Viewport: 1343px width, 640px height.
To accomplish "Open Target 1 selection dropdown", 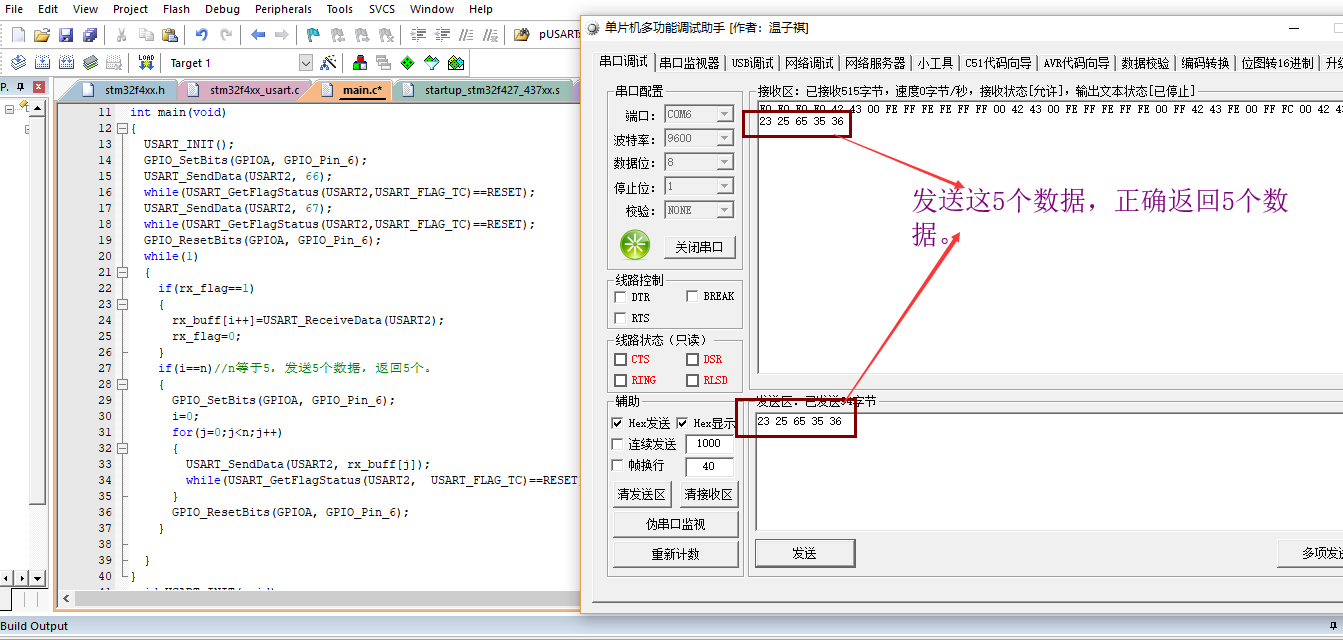I will 305,63.
